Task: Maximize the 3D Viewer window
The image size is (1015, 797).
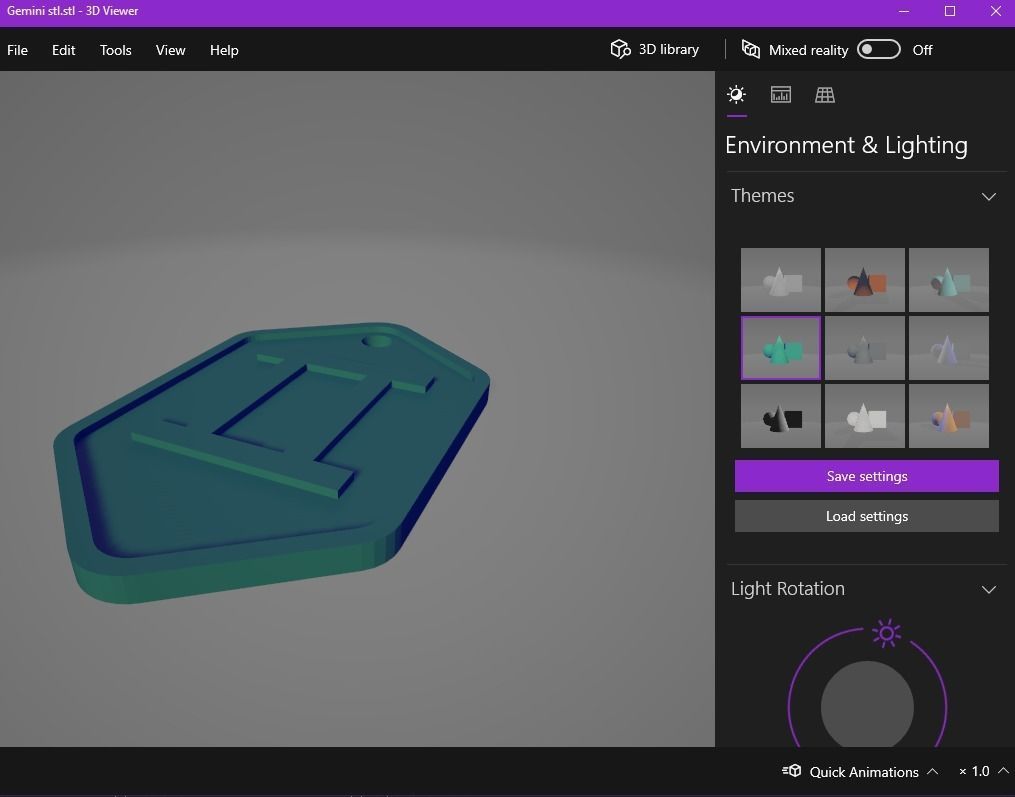Action: (950, 11)
